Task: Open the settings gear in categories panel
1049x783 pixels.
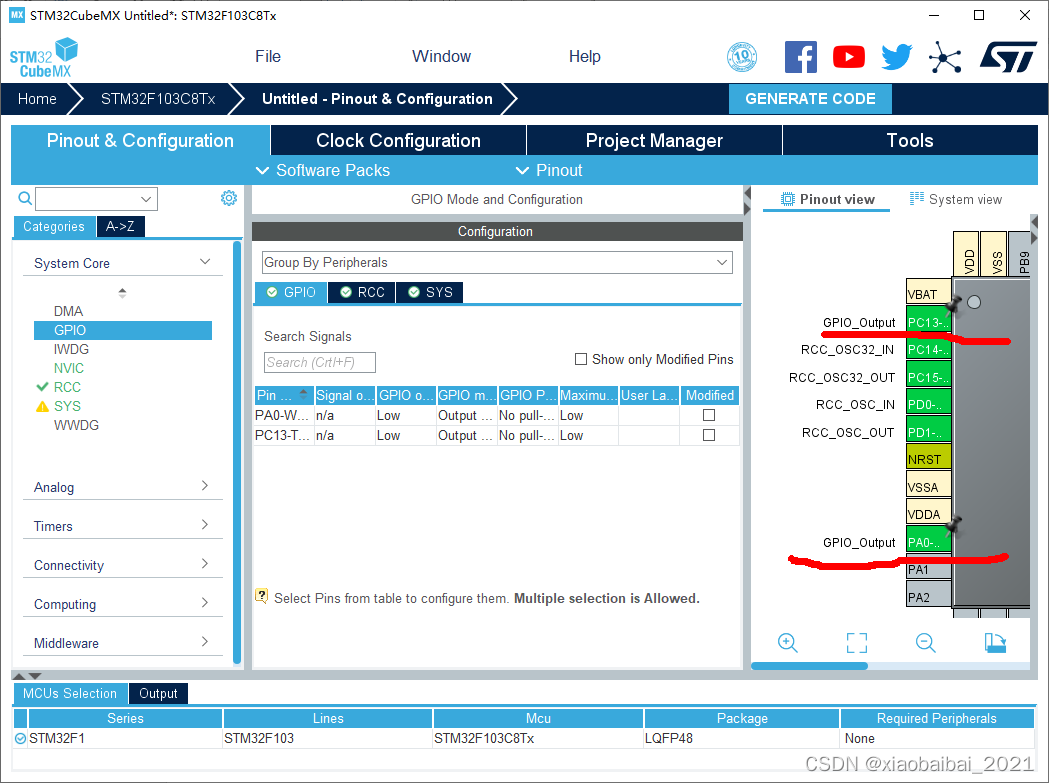Action: (x=229, y=198)
